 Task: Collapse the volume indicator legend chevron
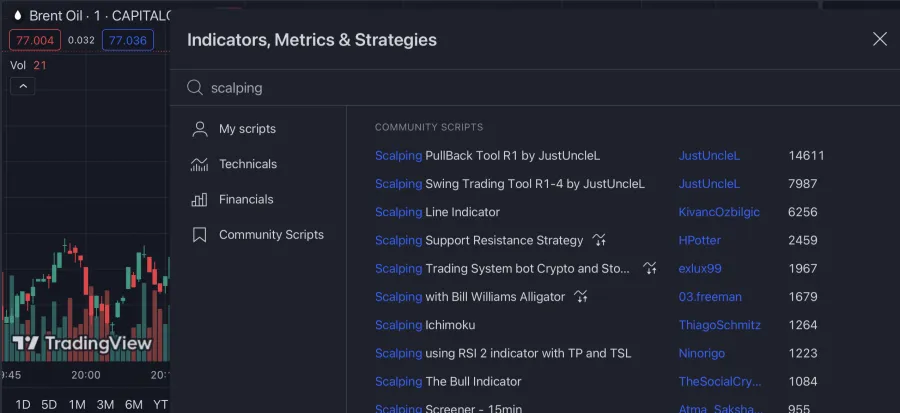(x=23, y=86)
